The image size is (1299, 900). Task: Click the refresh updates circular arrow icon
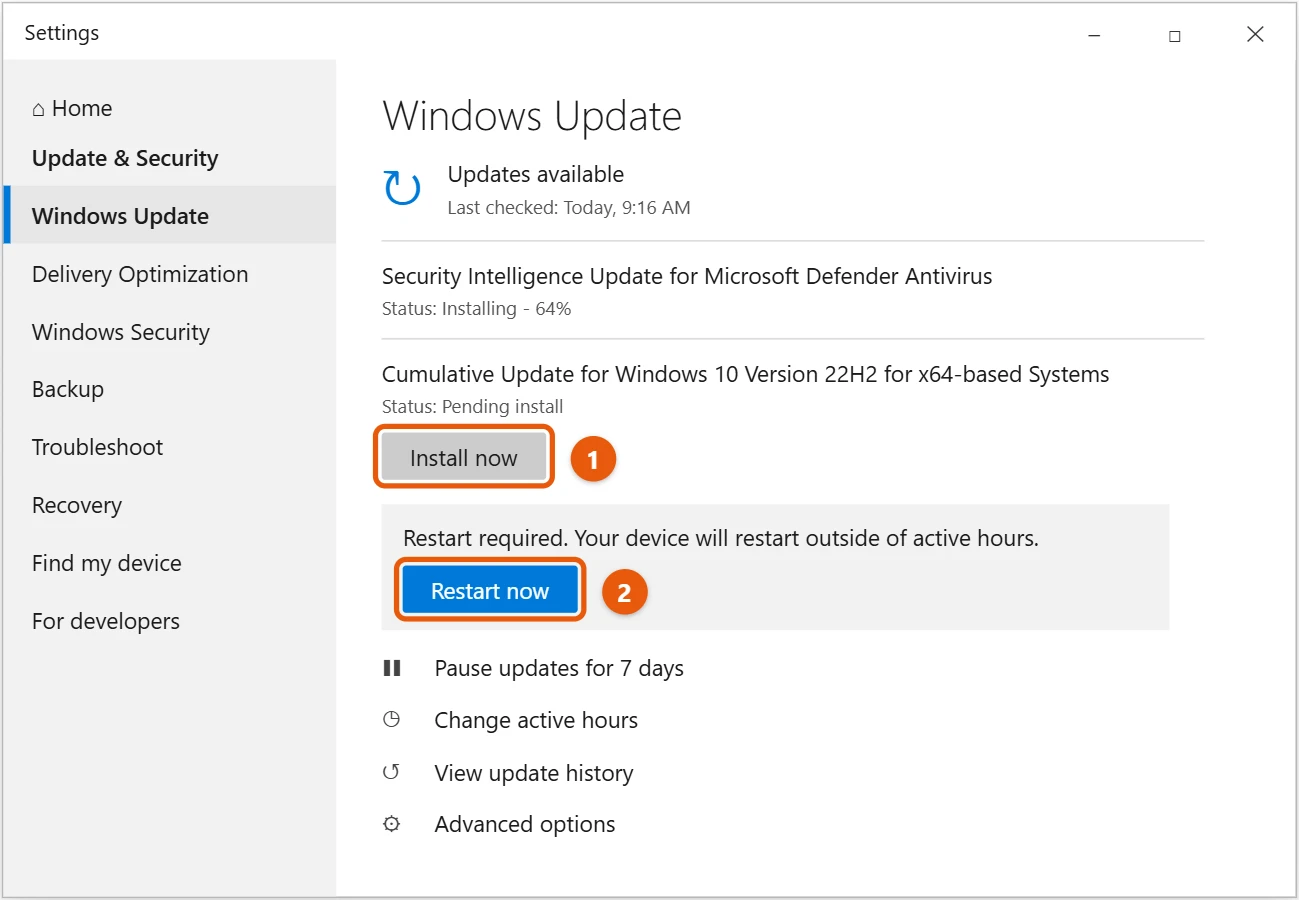(402, 188)
